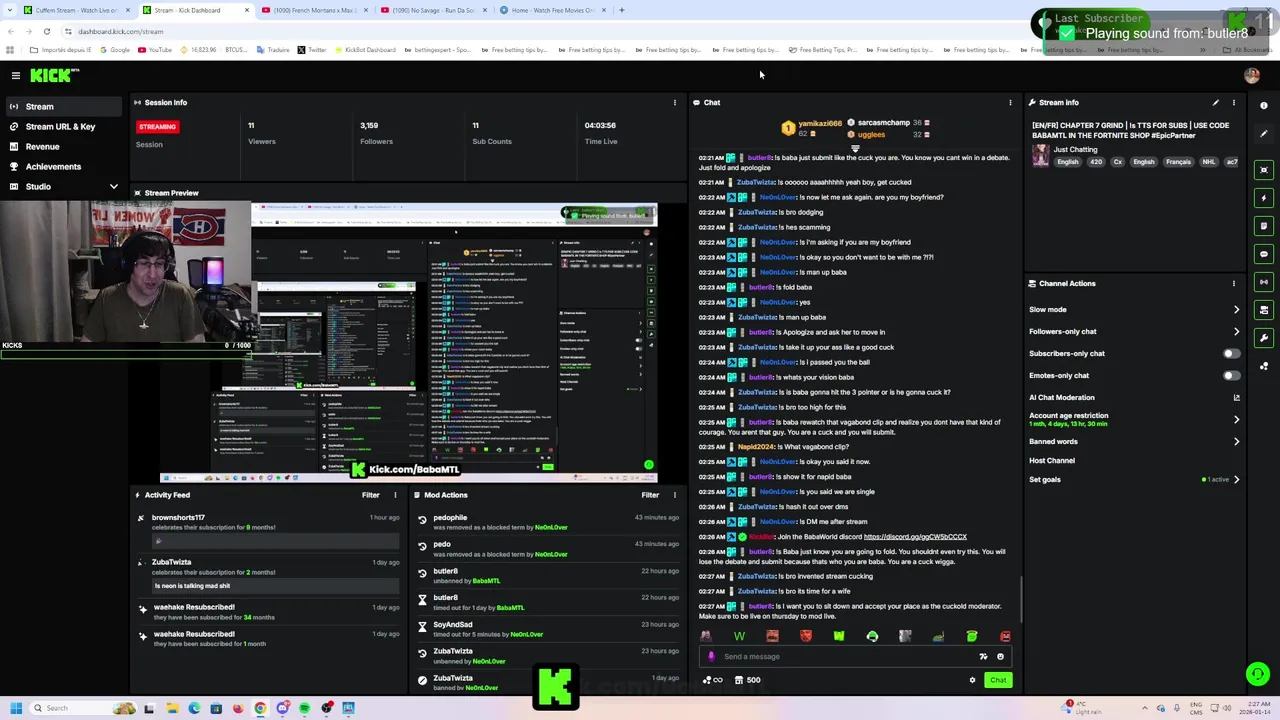Viewport: 1280px width, 720px height.
Task: Open weather widget showing Light rain
Action: tap(1083, 708)
